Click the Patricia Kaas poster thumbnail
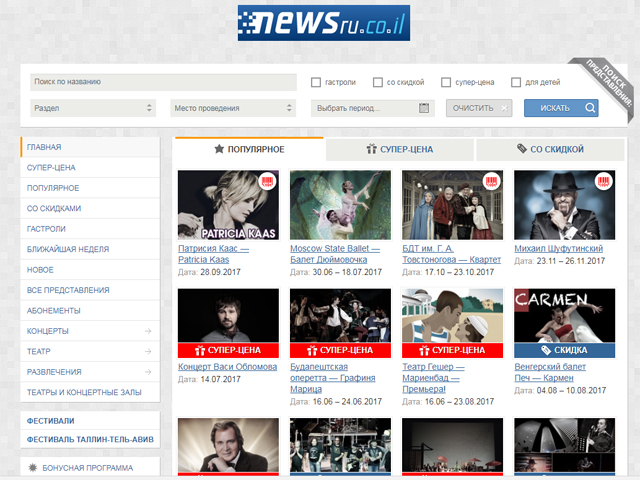The height and width of the screenshot is (480, 640). pyautogui.click(x=228, y=205)
